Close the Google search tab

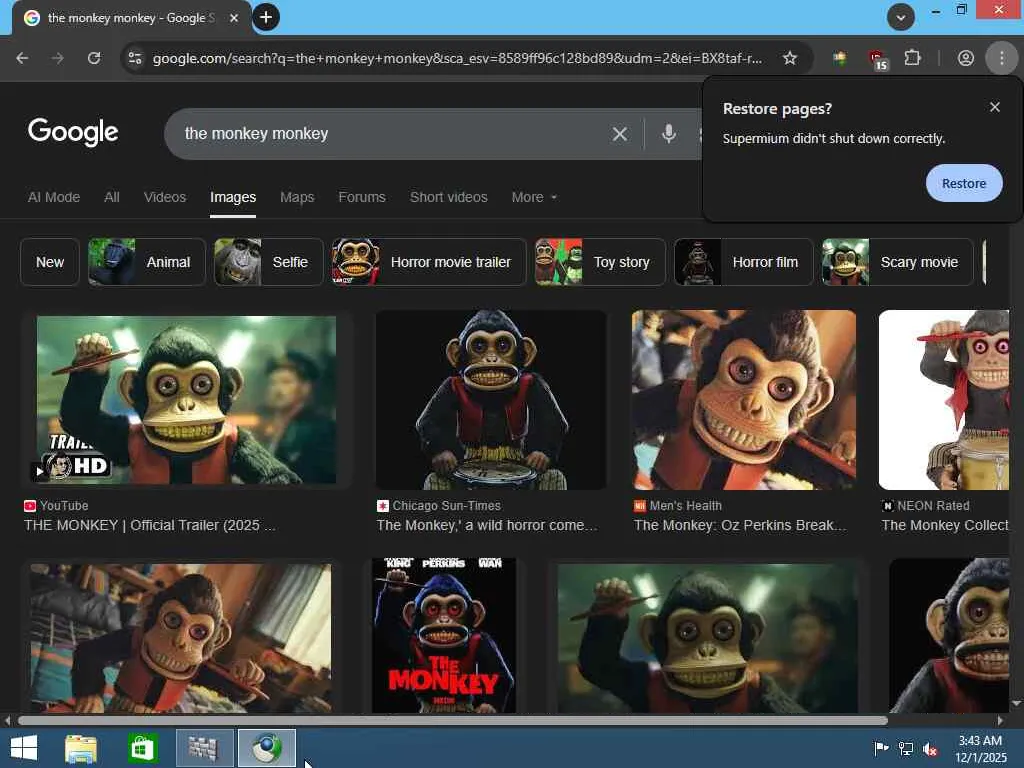tap(234, 18)
